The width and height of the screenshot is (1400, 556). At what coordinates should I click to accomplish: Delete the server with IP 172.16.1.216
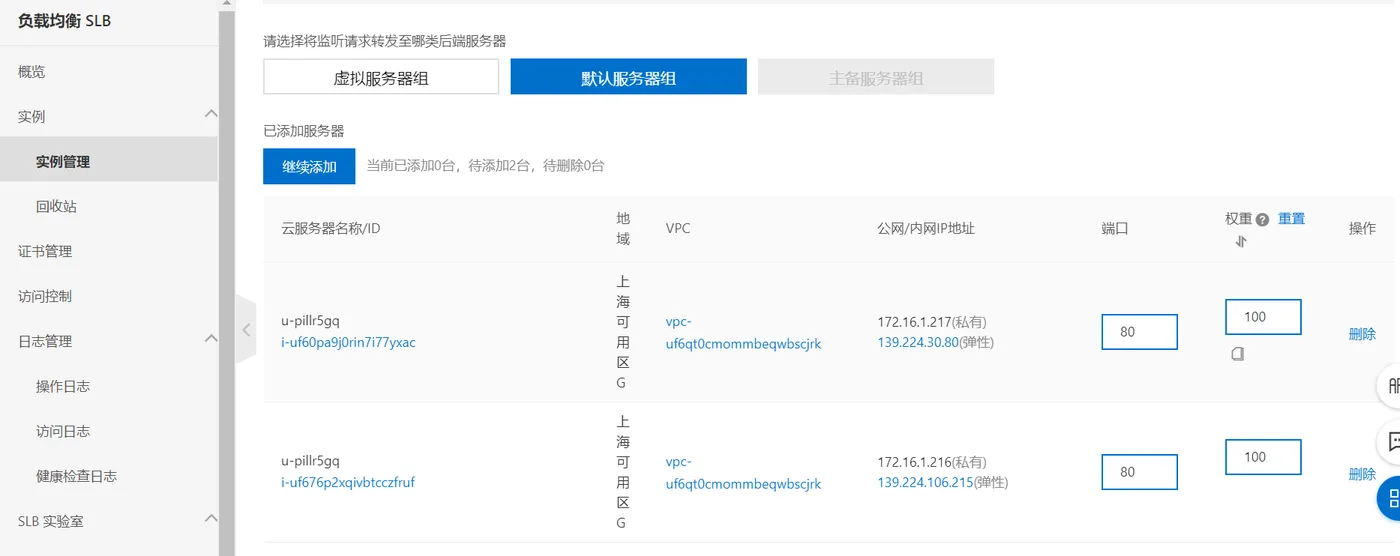pos(1362,474)
